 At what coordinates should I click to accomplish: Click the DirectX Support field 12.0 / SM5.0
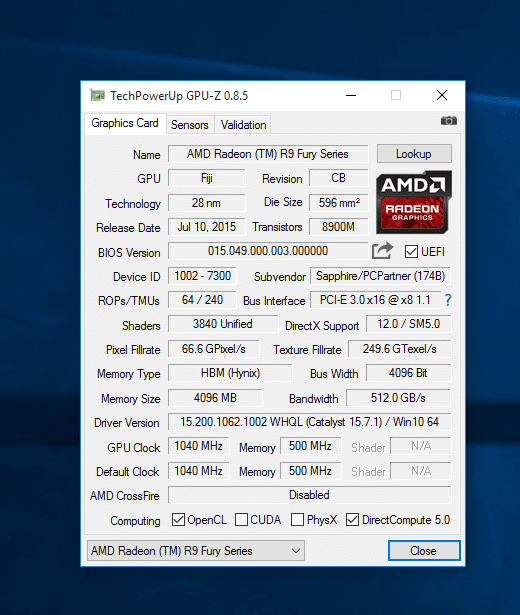click(409, 324)
